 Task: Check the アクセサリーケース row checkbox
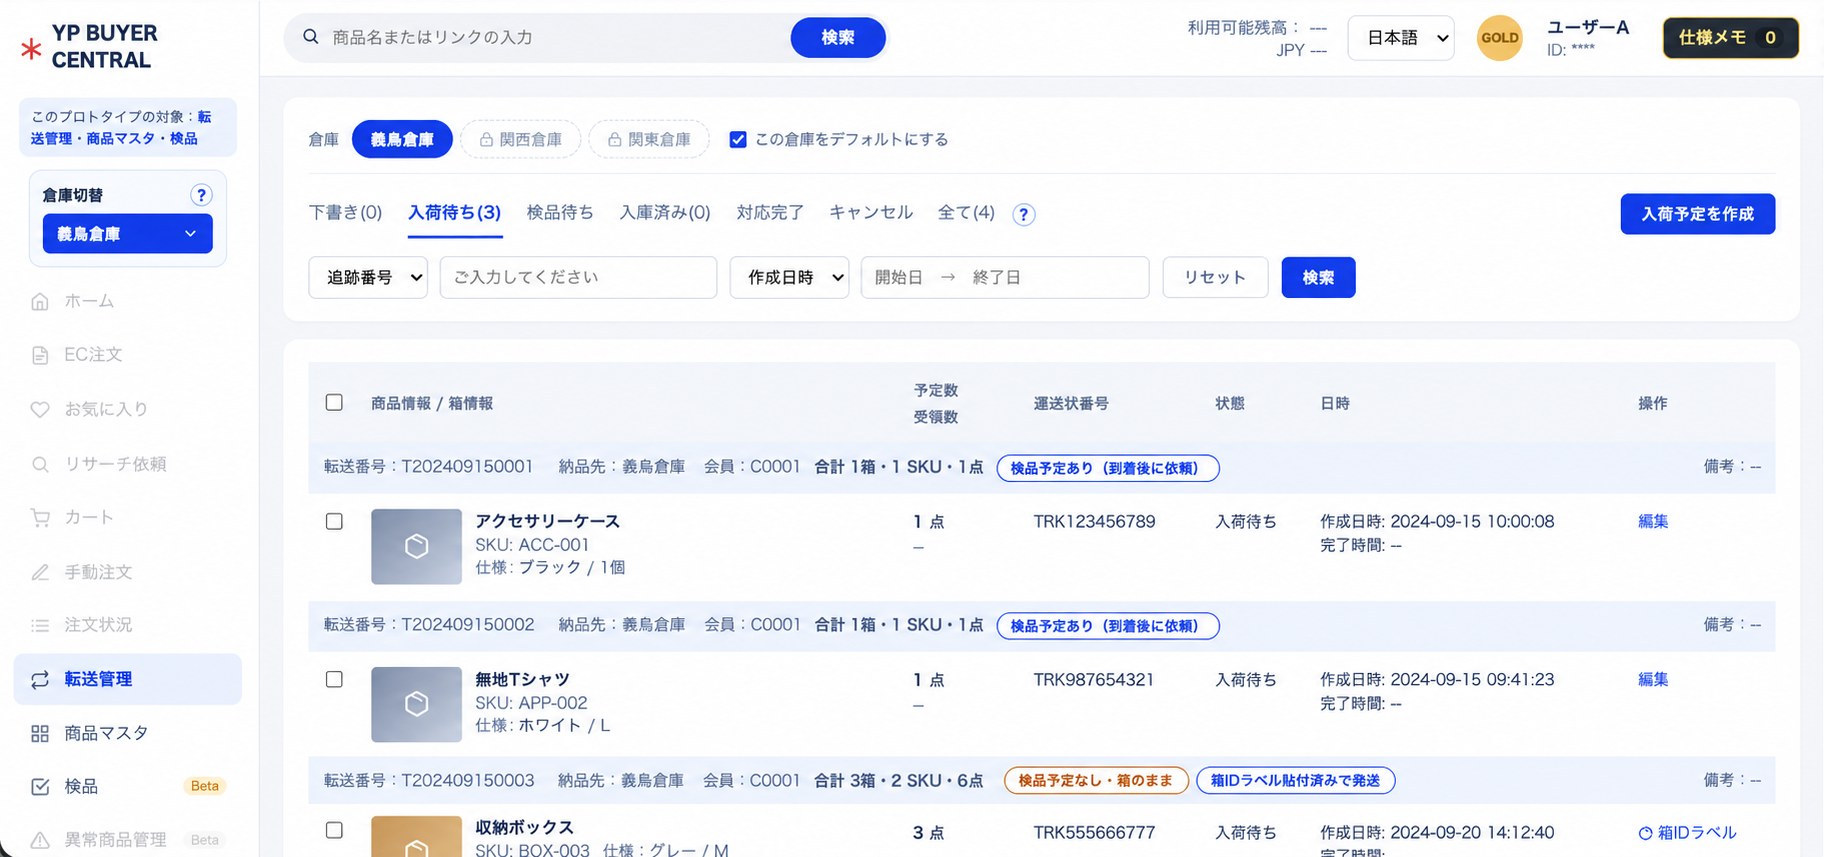[334, 521]
